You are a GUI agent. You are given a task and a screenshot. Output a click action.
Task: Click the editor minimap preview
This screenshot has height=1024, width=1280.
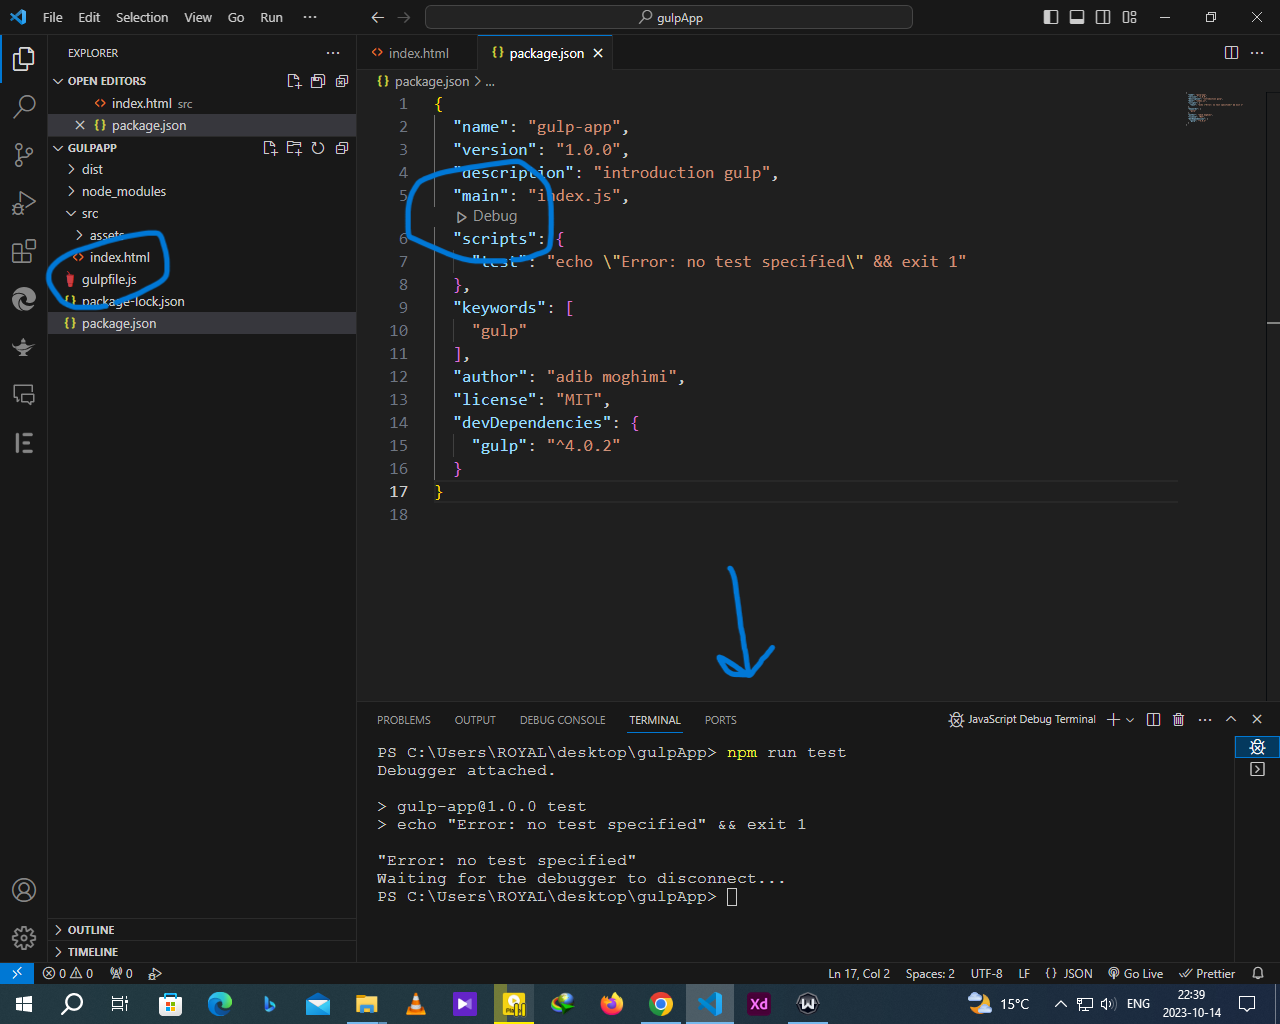(1214, 109)
